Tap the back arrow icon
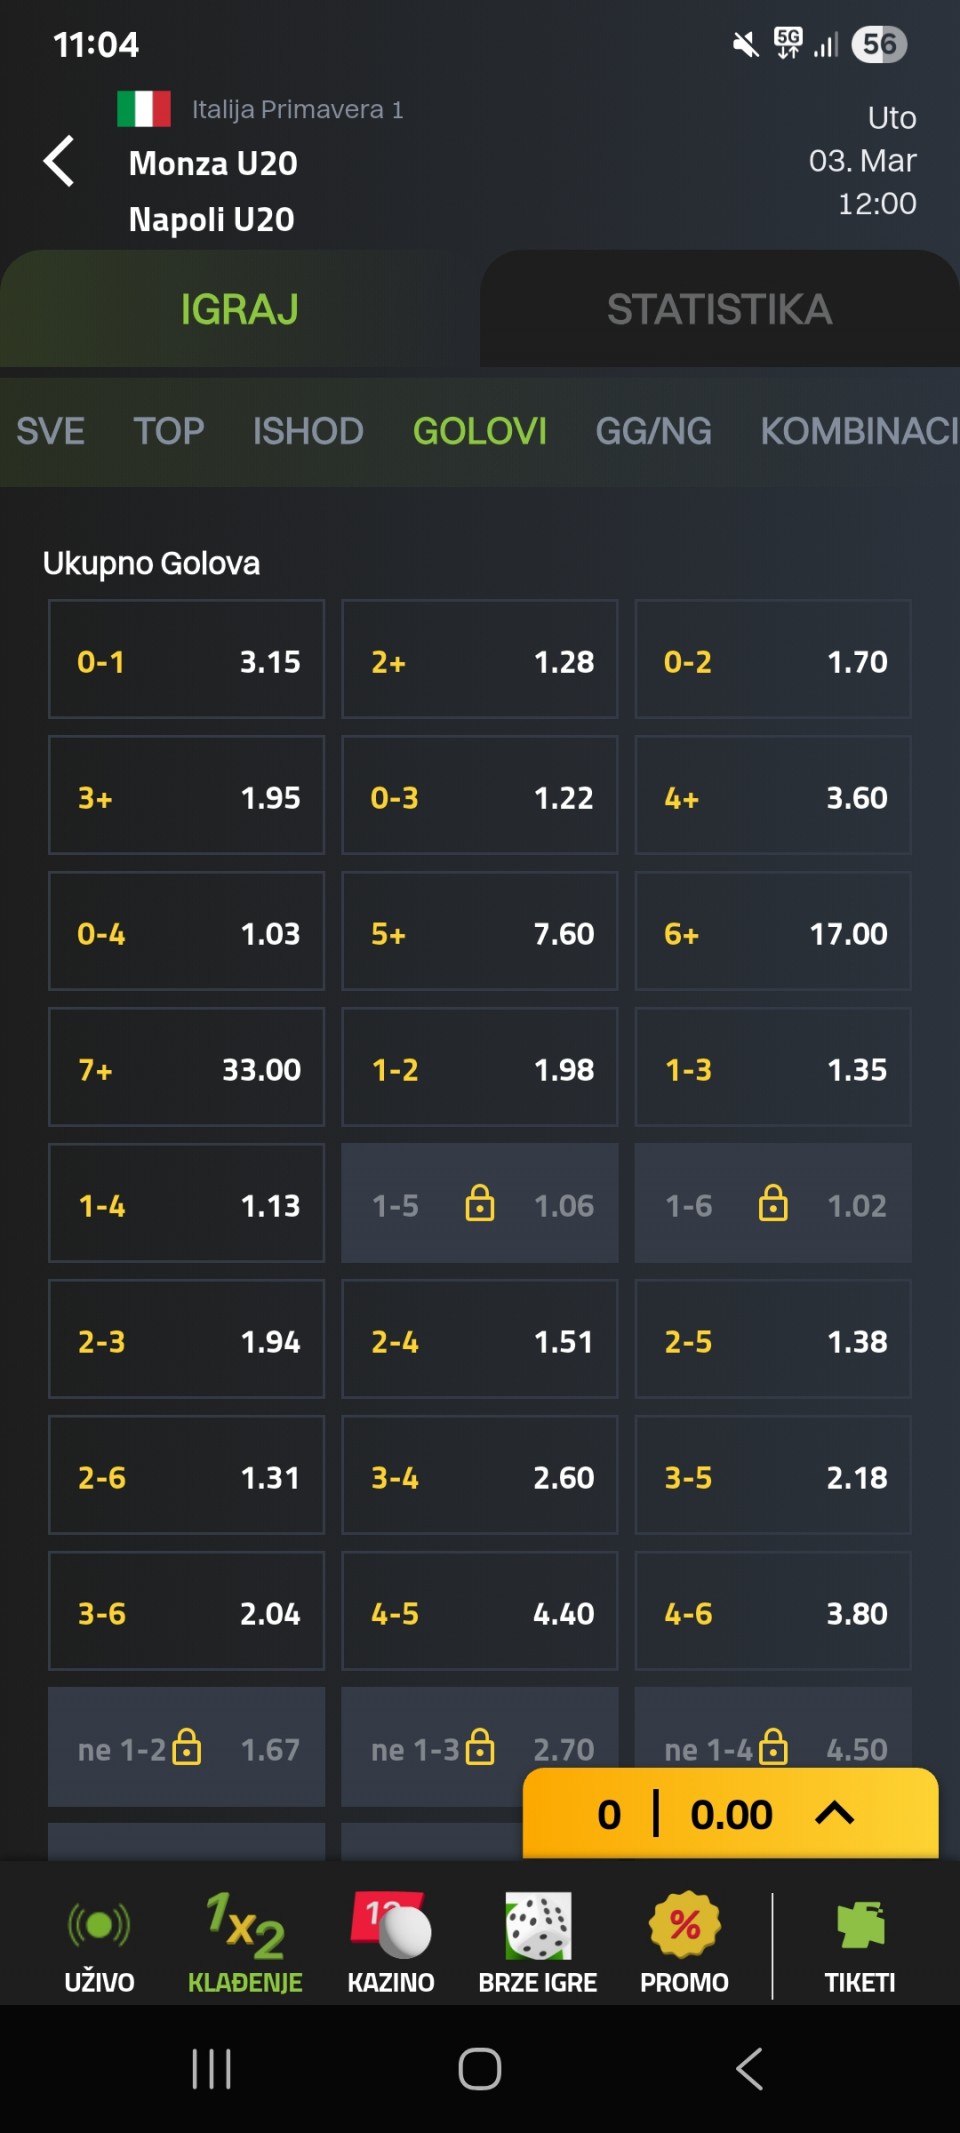 tap(60, 161)
